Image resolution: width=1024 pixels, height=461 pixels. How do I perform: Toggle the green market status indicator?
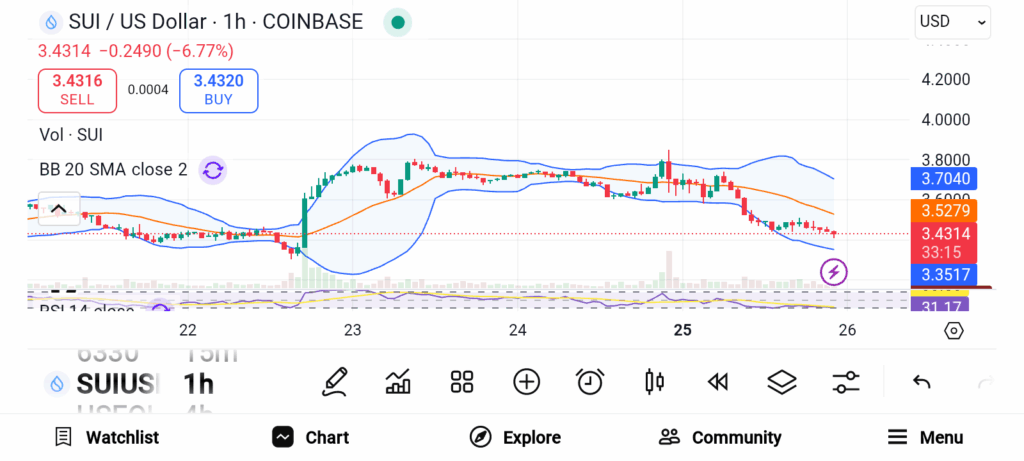click(x=398, y=22)
